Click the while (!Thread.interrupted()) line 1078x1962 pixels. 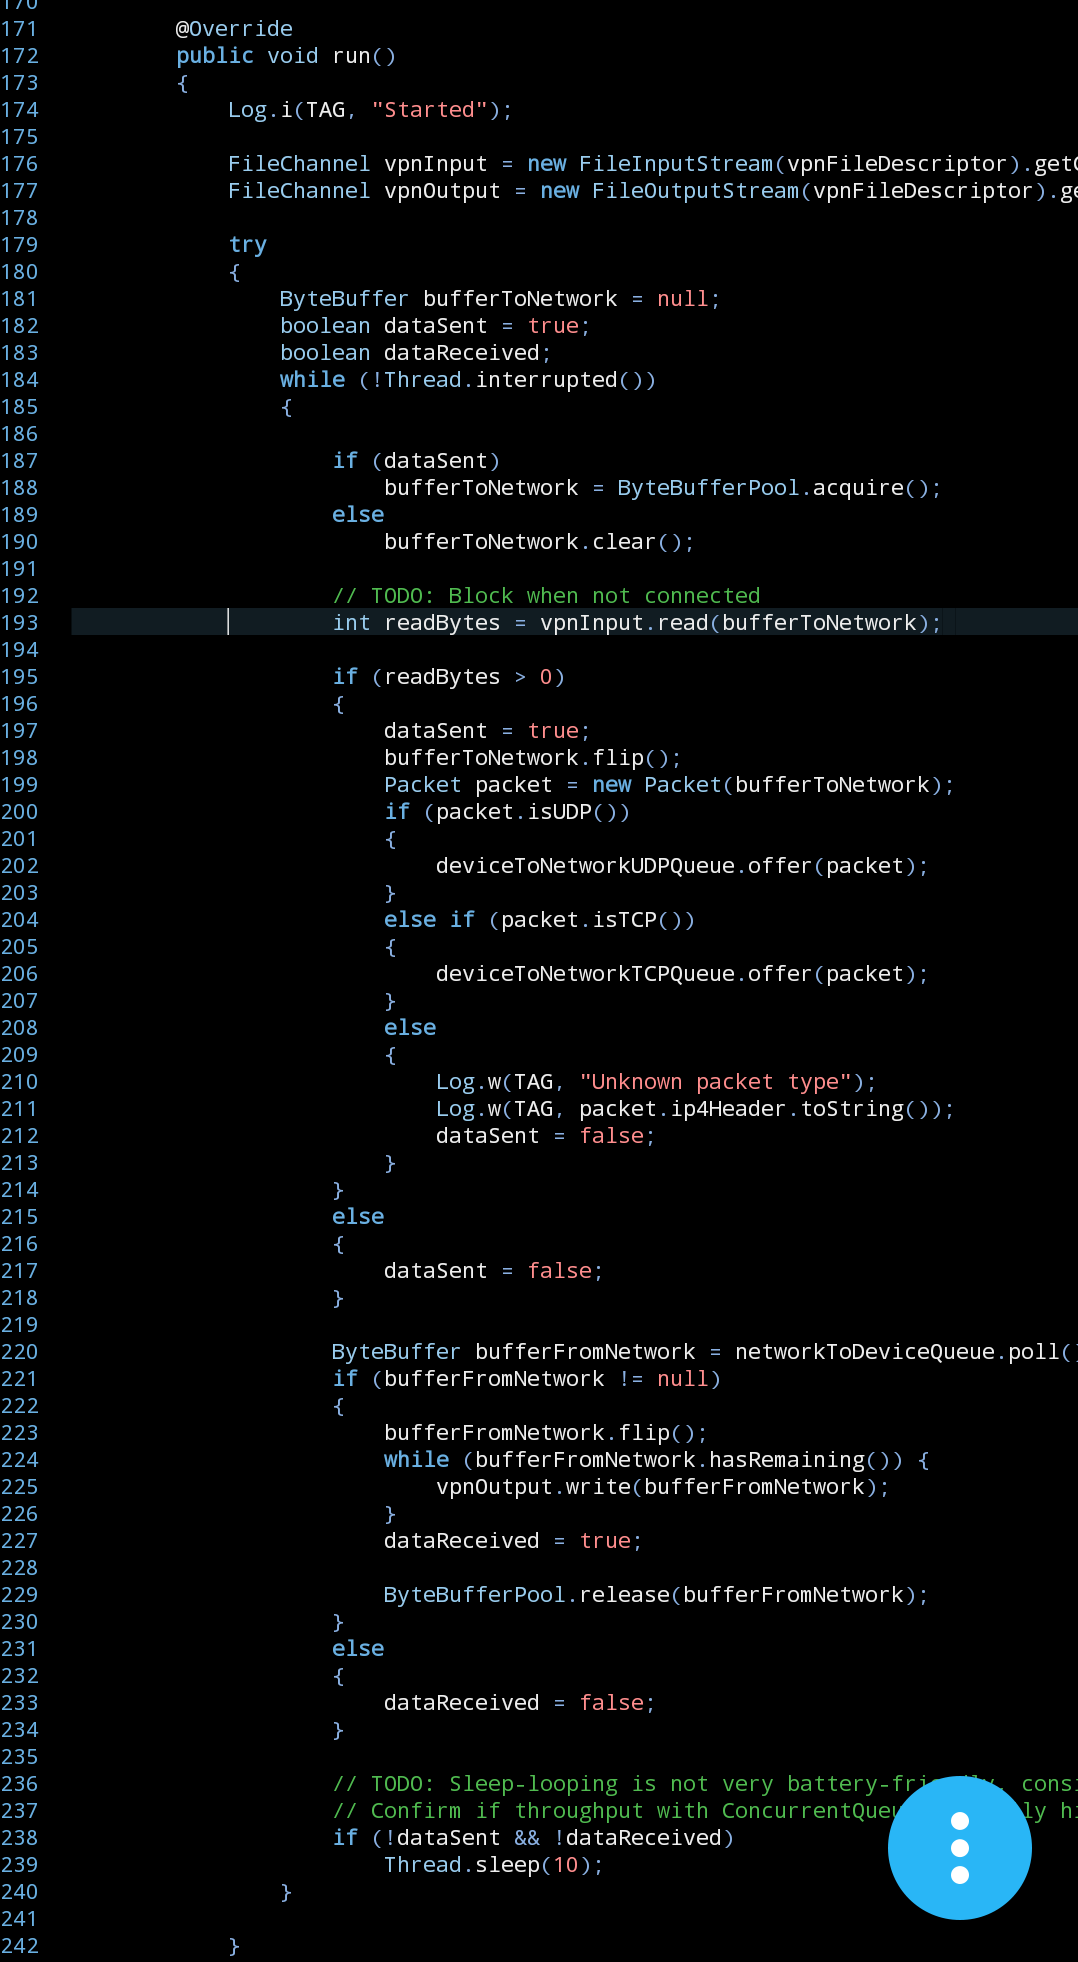(x=467, y=380)
